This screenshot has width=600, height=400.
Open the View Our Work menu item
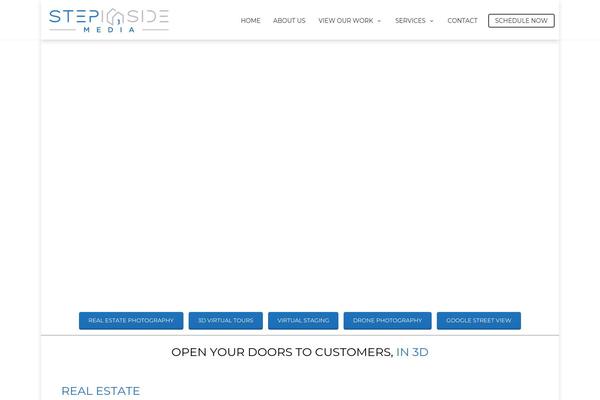[346, 21]
